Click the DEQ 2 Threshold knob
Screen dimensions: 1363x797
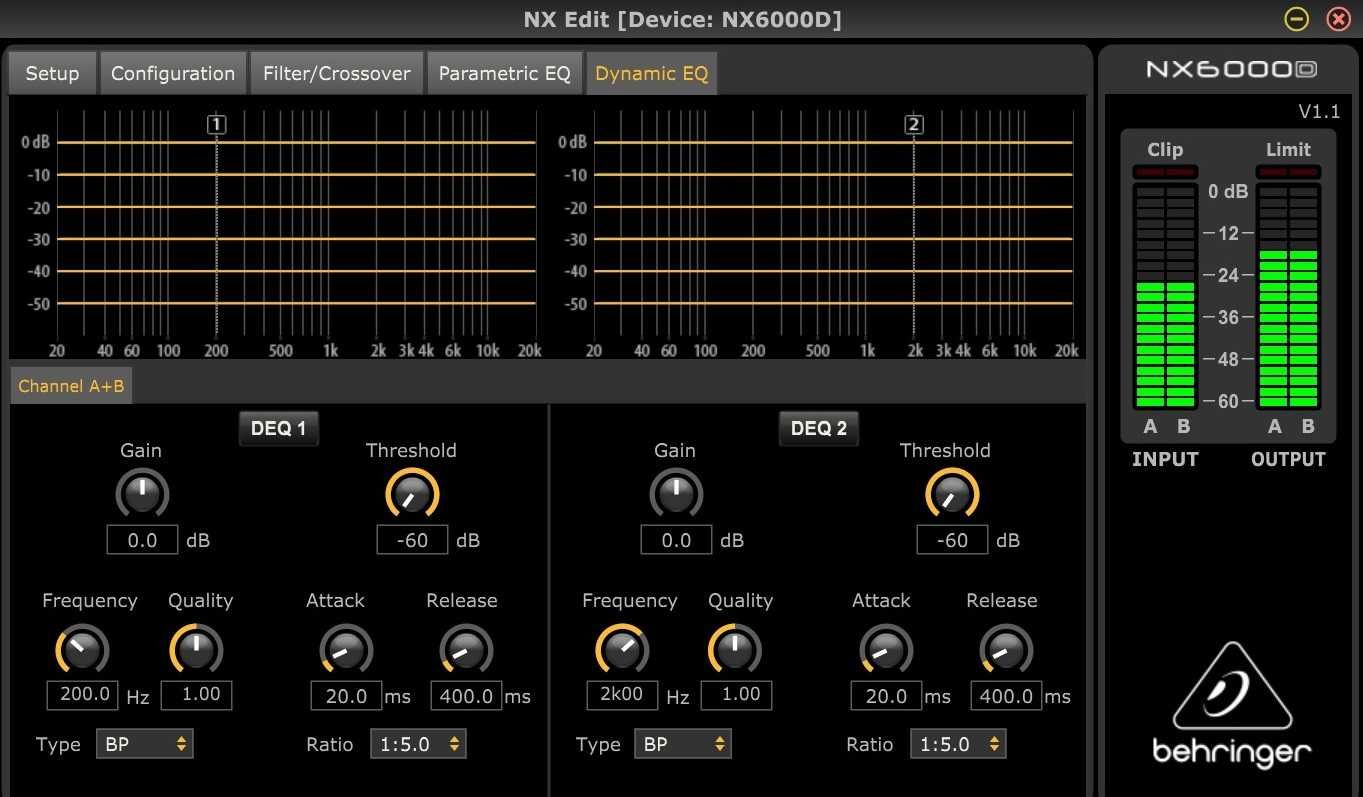point(952,494)
